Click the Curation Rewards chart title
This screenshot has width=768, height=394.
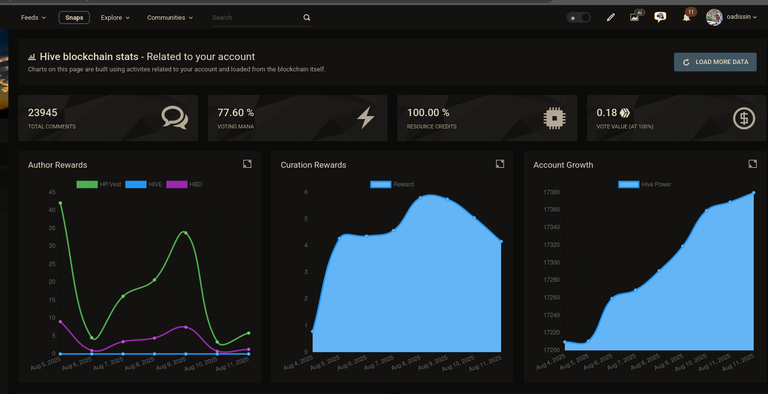tap(313, 165)
